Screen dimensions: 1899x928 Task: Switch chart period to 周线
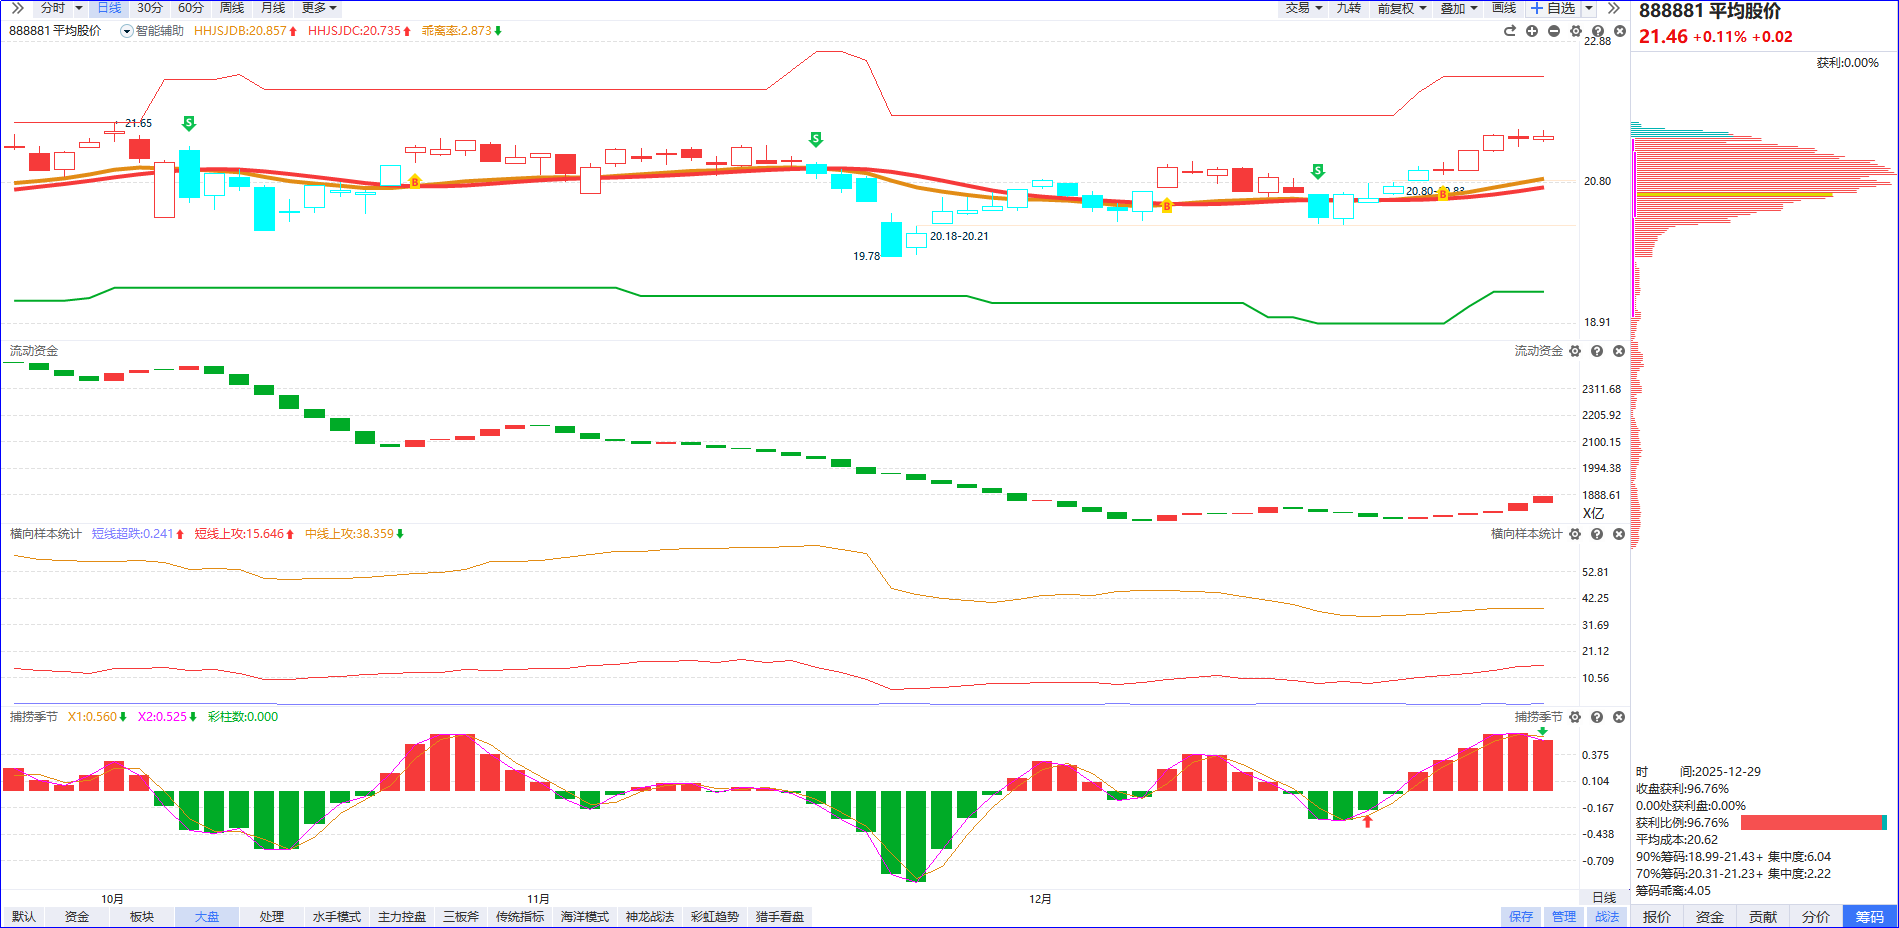(x=231, y=8)
